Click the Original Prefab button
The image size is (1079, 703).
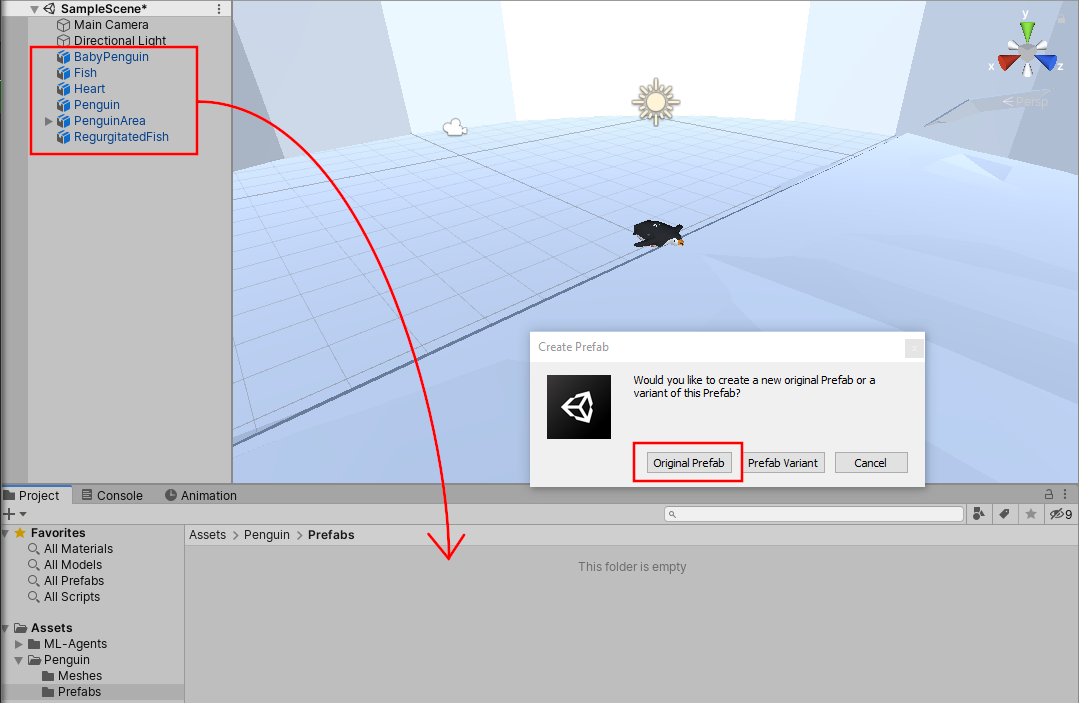click(687, 462)
